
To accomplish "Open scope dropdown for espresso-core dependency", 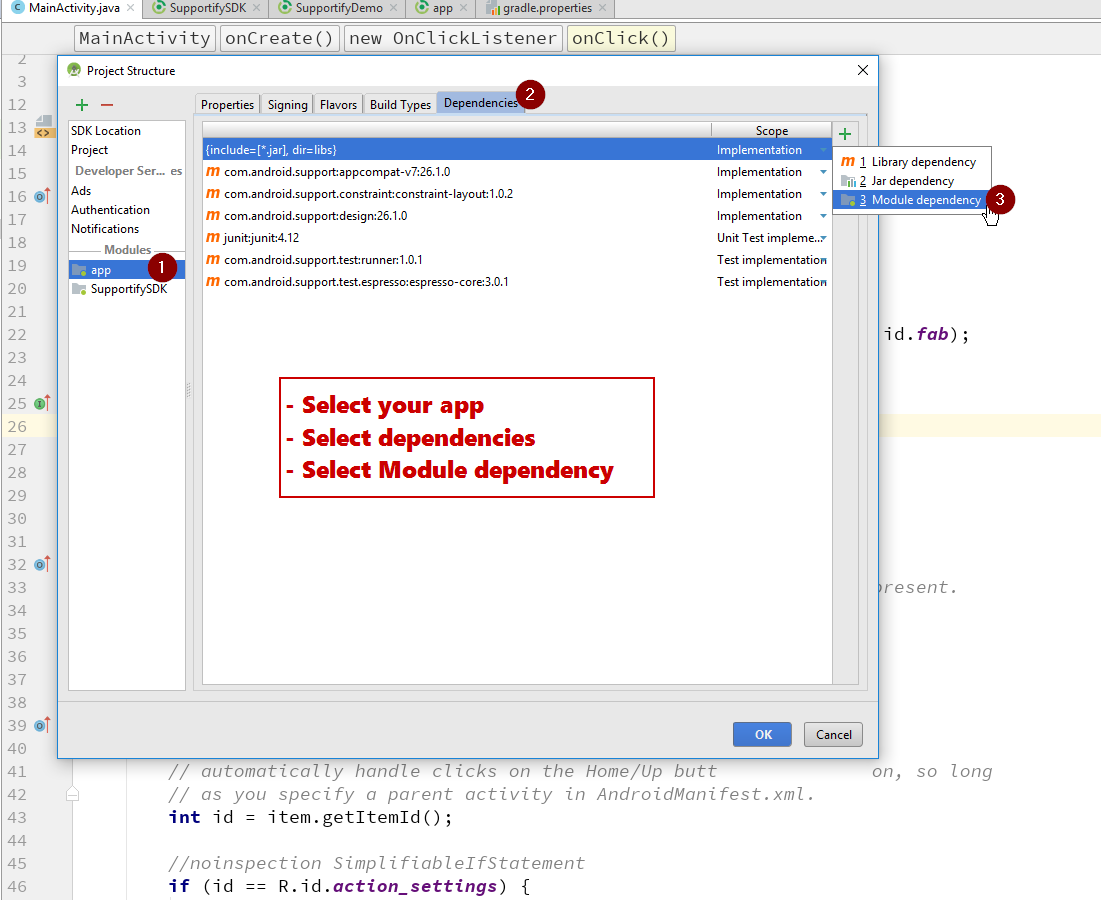I will click(x=824, y=282).
